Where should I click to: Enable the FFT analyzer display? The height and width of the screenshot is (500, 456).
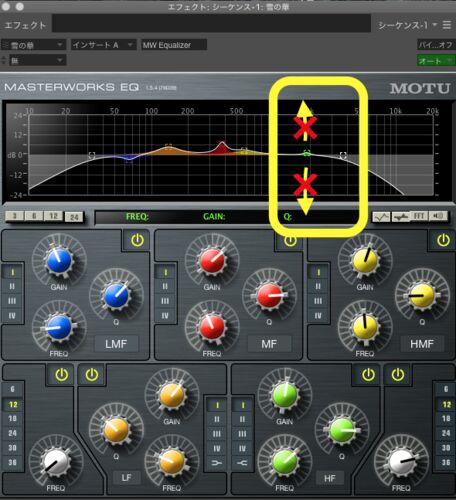[x=419, y=216]
